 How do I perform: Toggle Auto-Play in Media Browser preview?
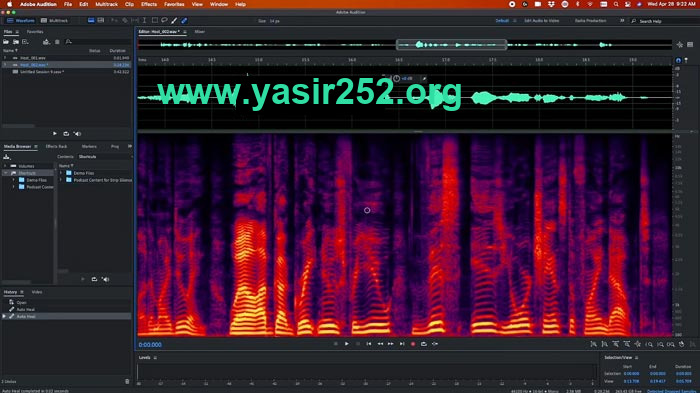point(105,279)
